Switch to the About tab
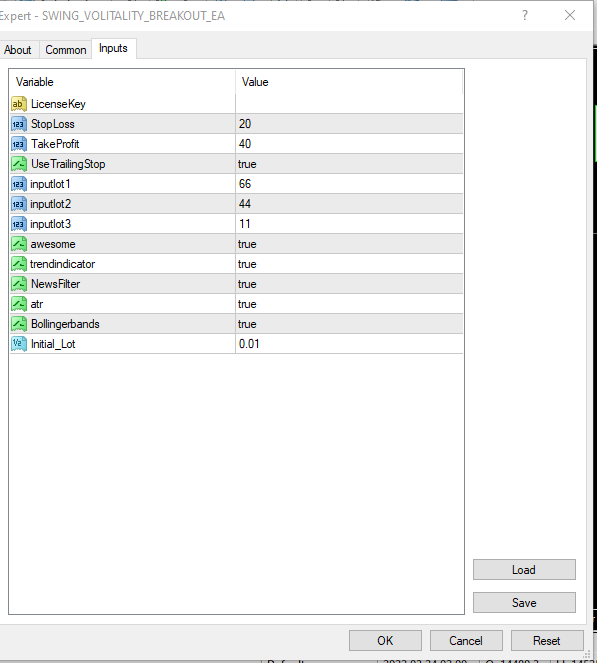This screenshot has height=663, width=597. pyautogui.click(x=18, y=50)
